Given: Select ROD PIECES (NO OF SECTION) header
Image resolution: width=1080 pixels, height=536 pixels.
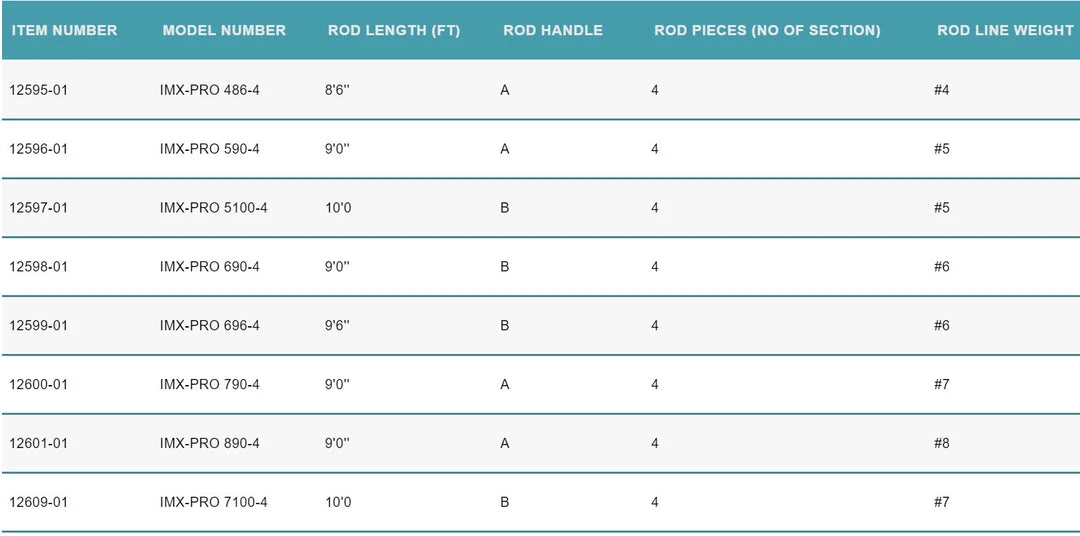Looking at the screenshot, I should 767,30.
